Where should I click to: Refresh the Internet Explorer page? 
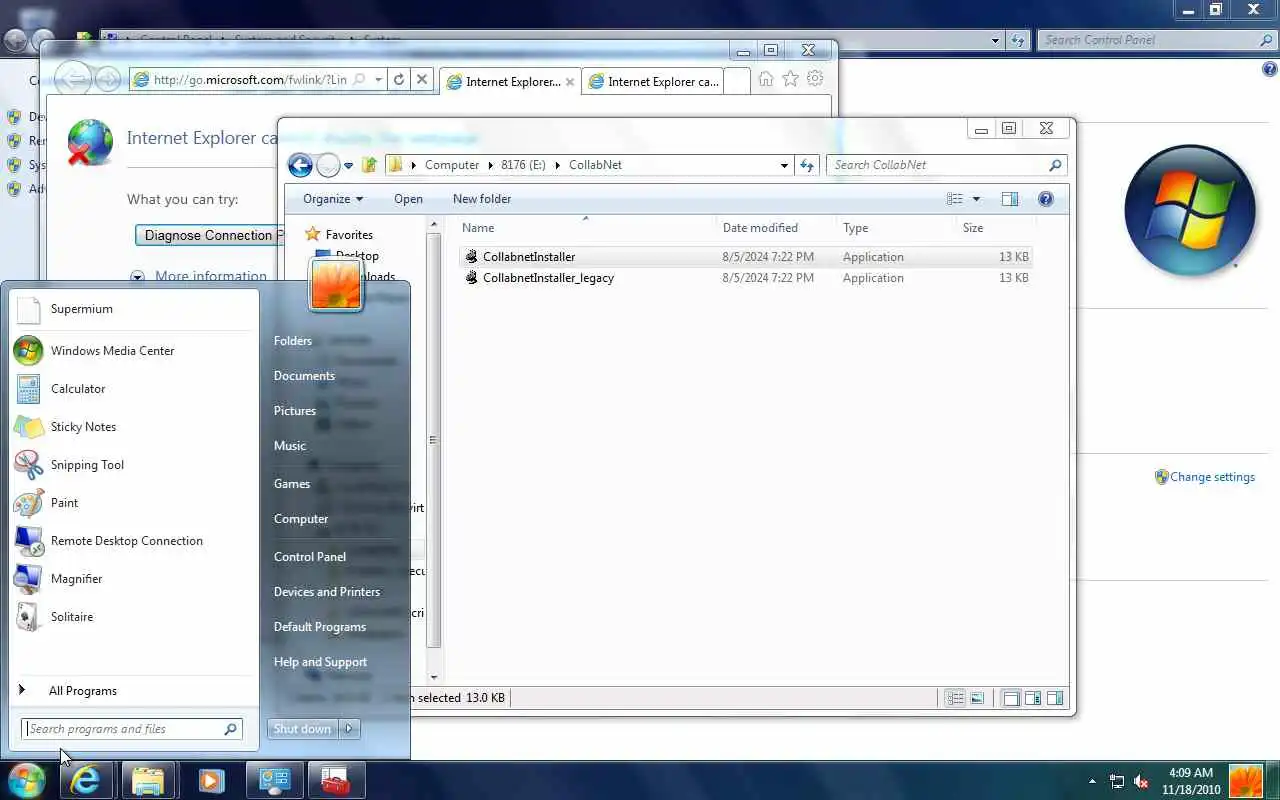pos(399,80)
